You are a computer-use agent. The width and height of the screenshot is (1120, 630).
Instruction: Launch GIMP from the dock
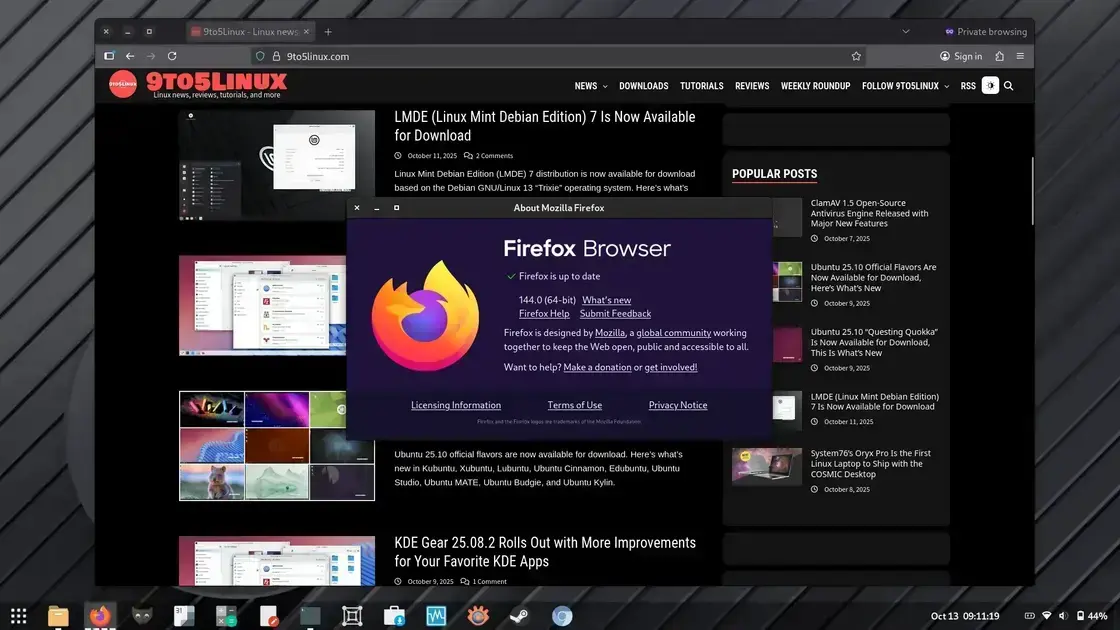tap(142, 616)
